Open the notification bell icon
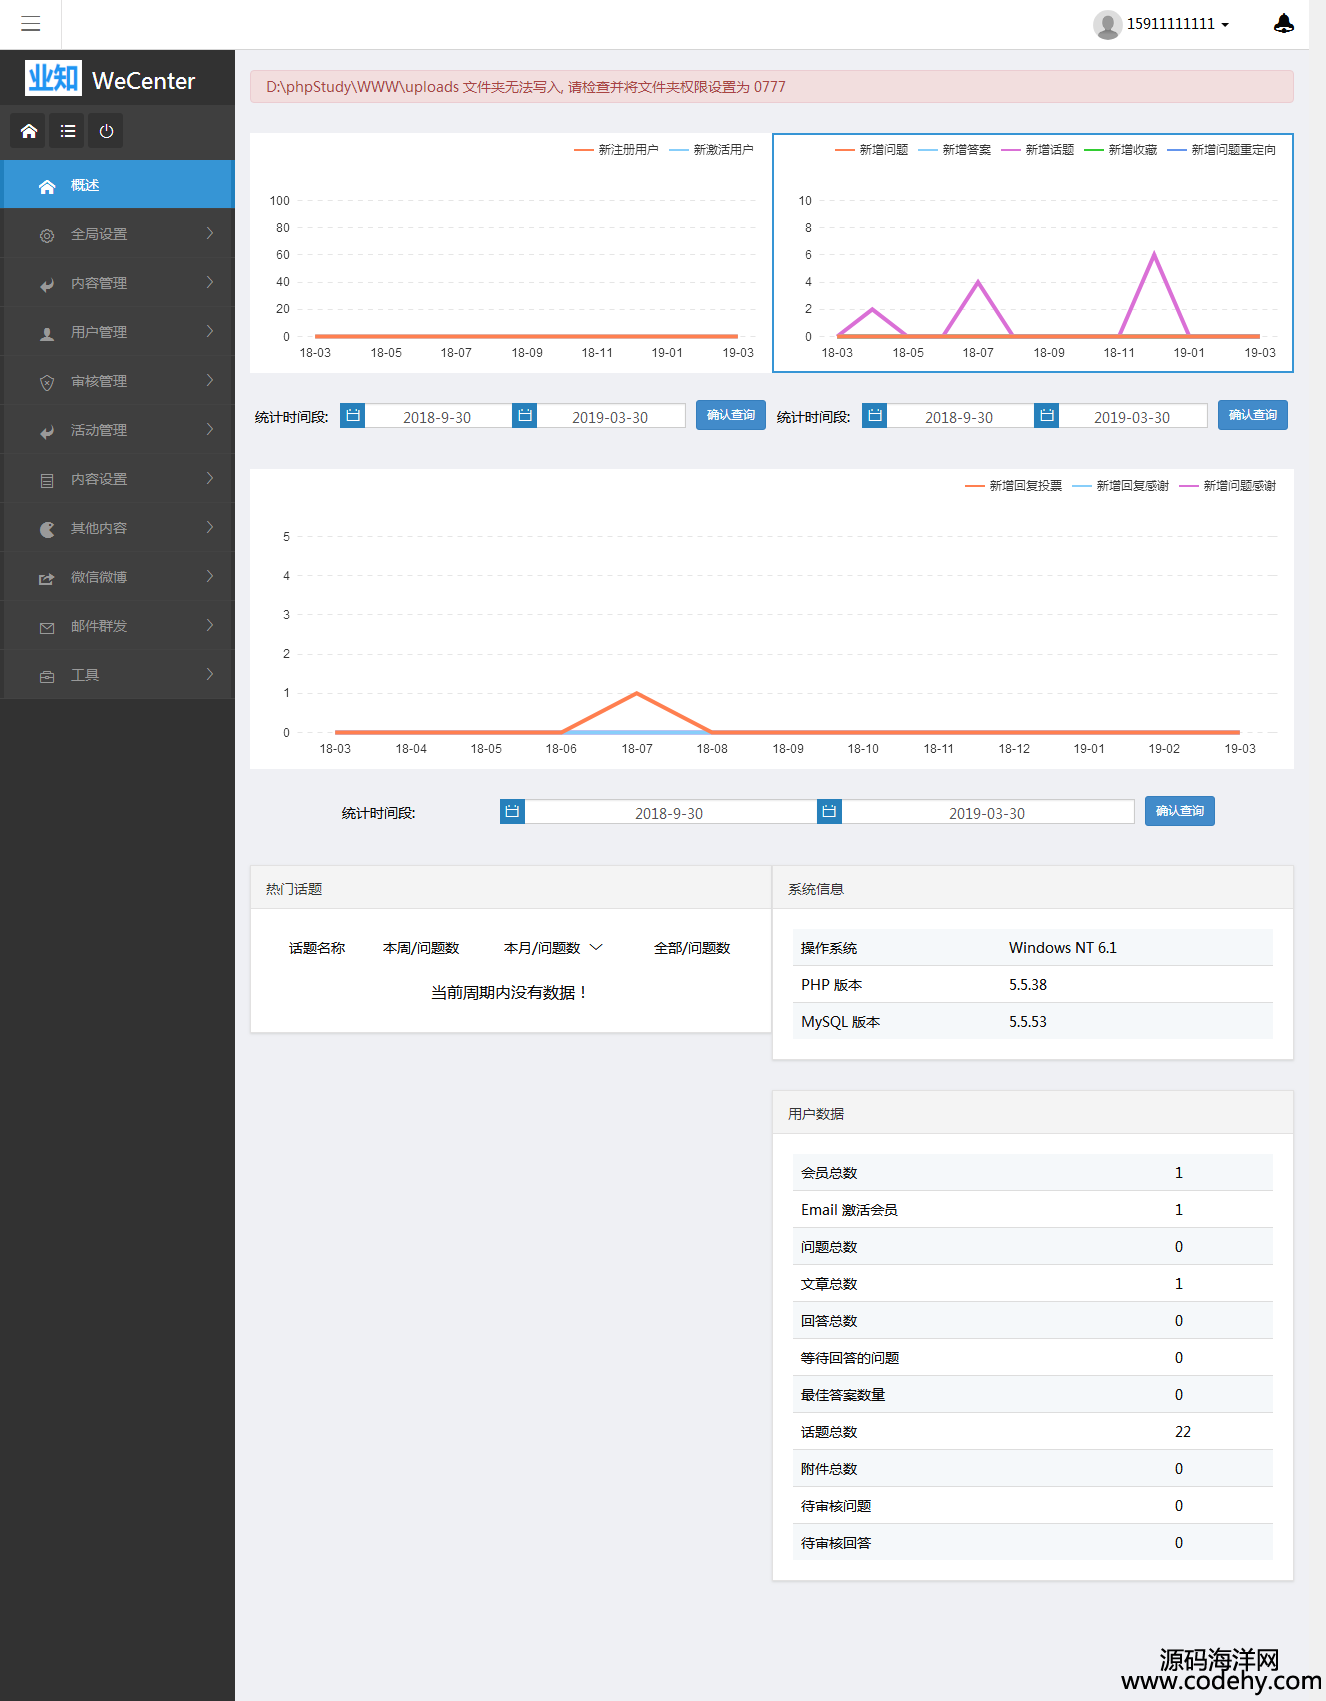 point(1284,24)
